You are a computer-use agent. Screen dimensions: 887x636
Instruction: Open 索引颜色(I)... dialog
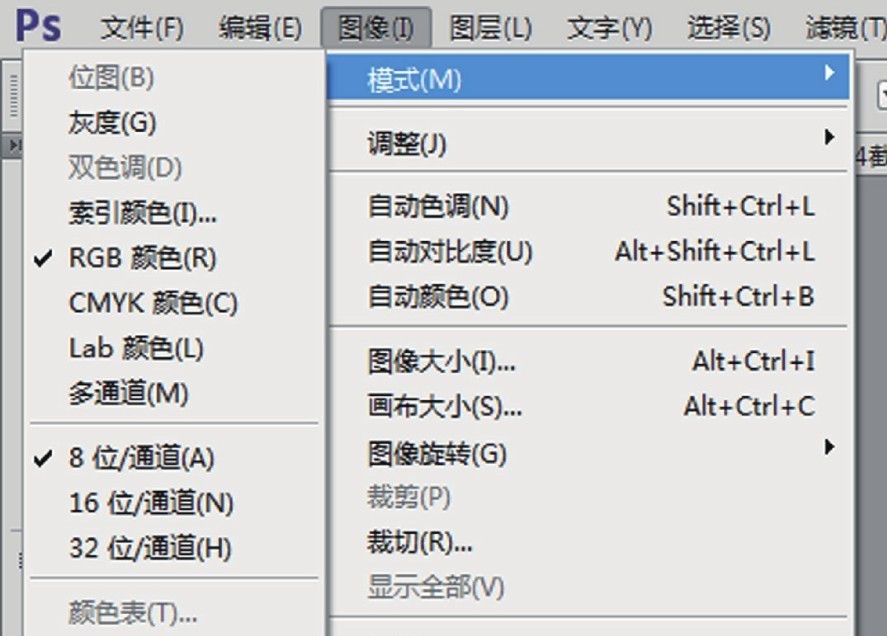(x=143, y=213)
